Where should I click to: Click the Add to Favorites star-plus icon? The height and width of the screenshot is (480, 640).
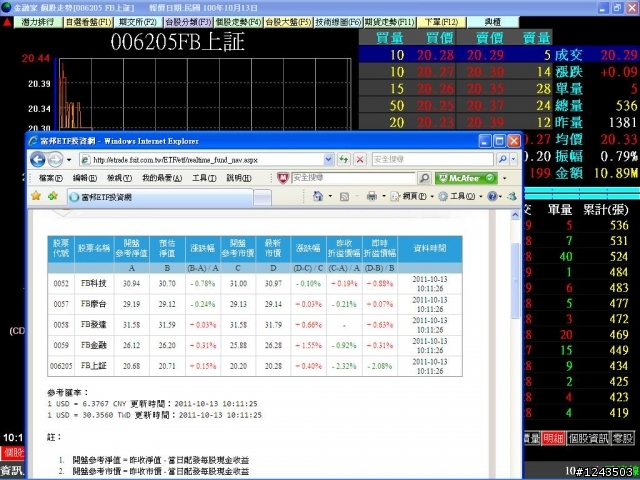(53, 196)
